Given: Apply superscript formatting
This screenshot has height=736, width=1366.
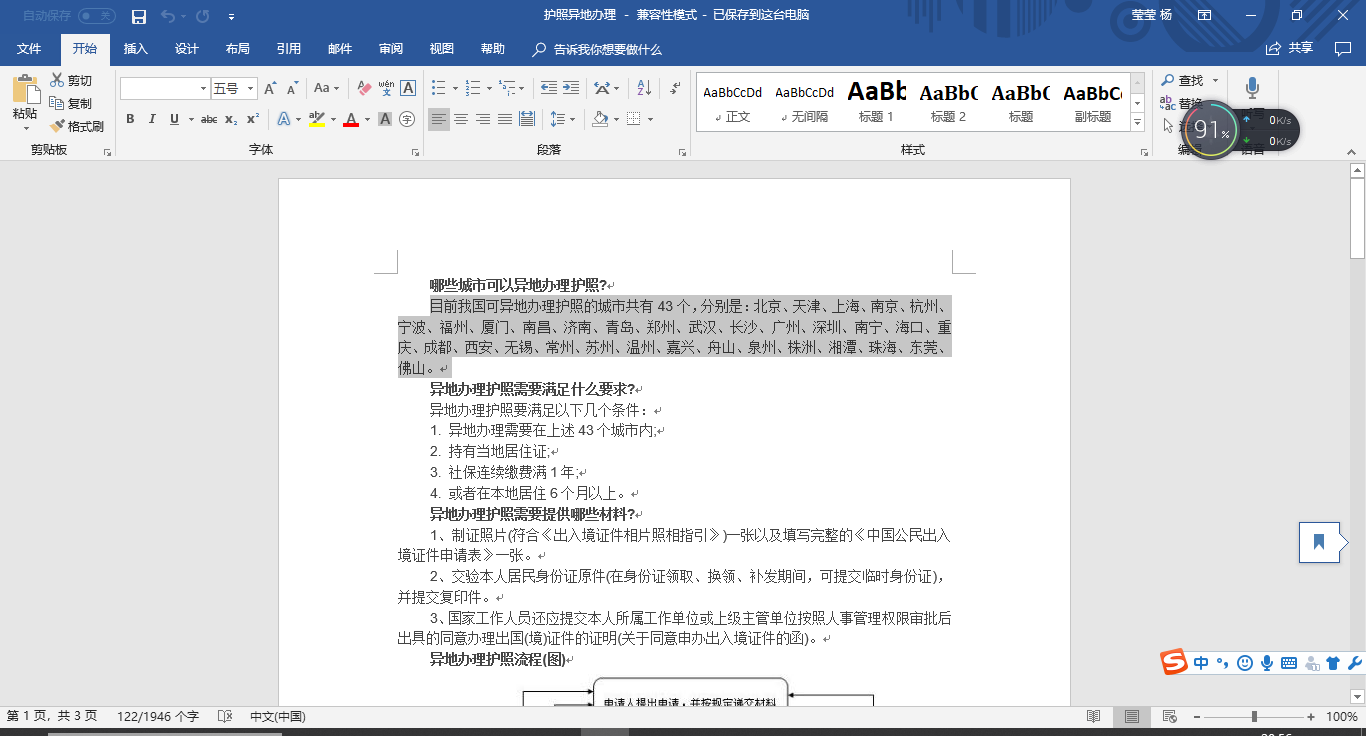Looking at the screenshot, I should (x=253, y=119).
